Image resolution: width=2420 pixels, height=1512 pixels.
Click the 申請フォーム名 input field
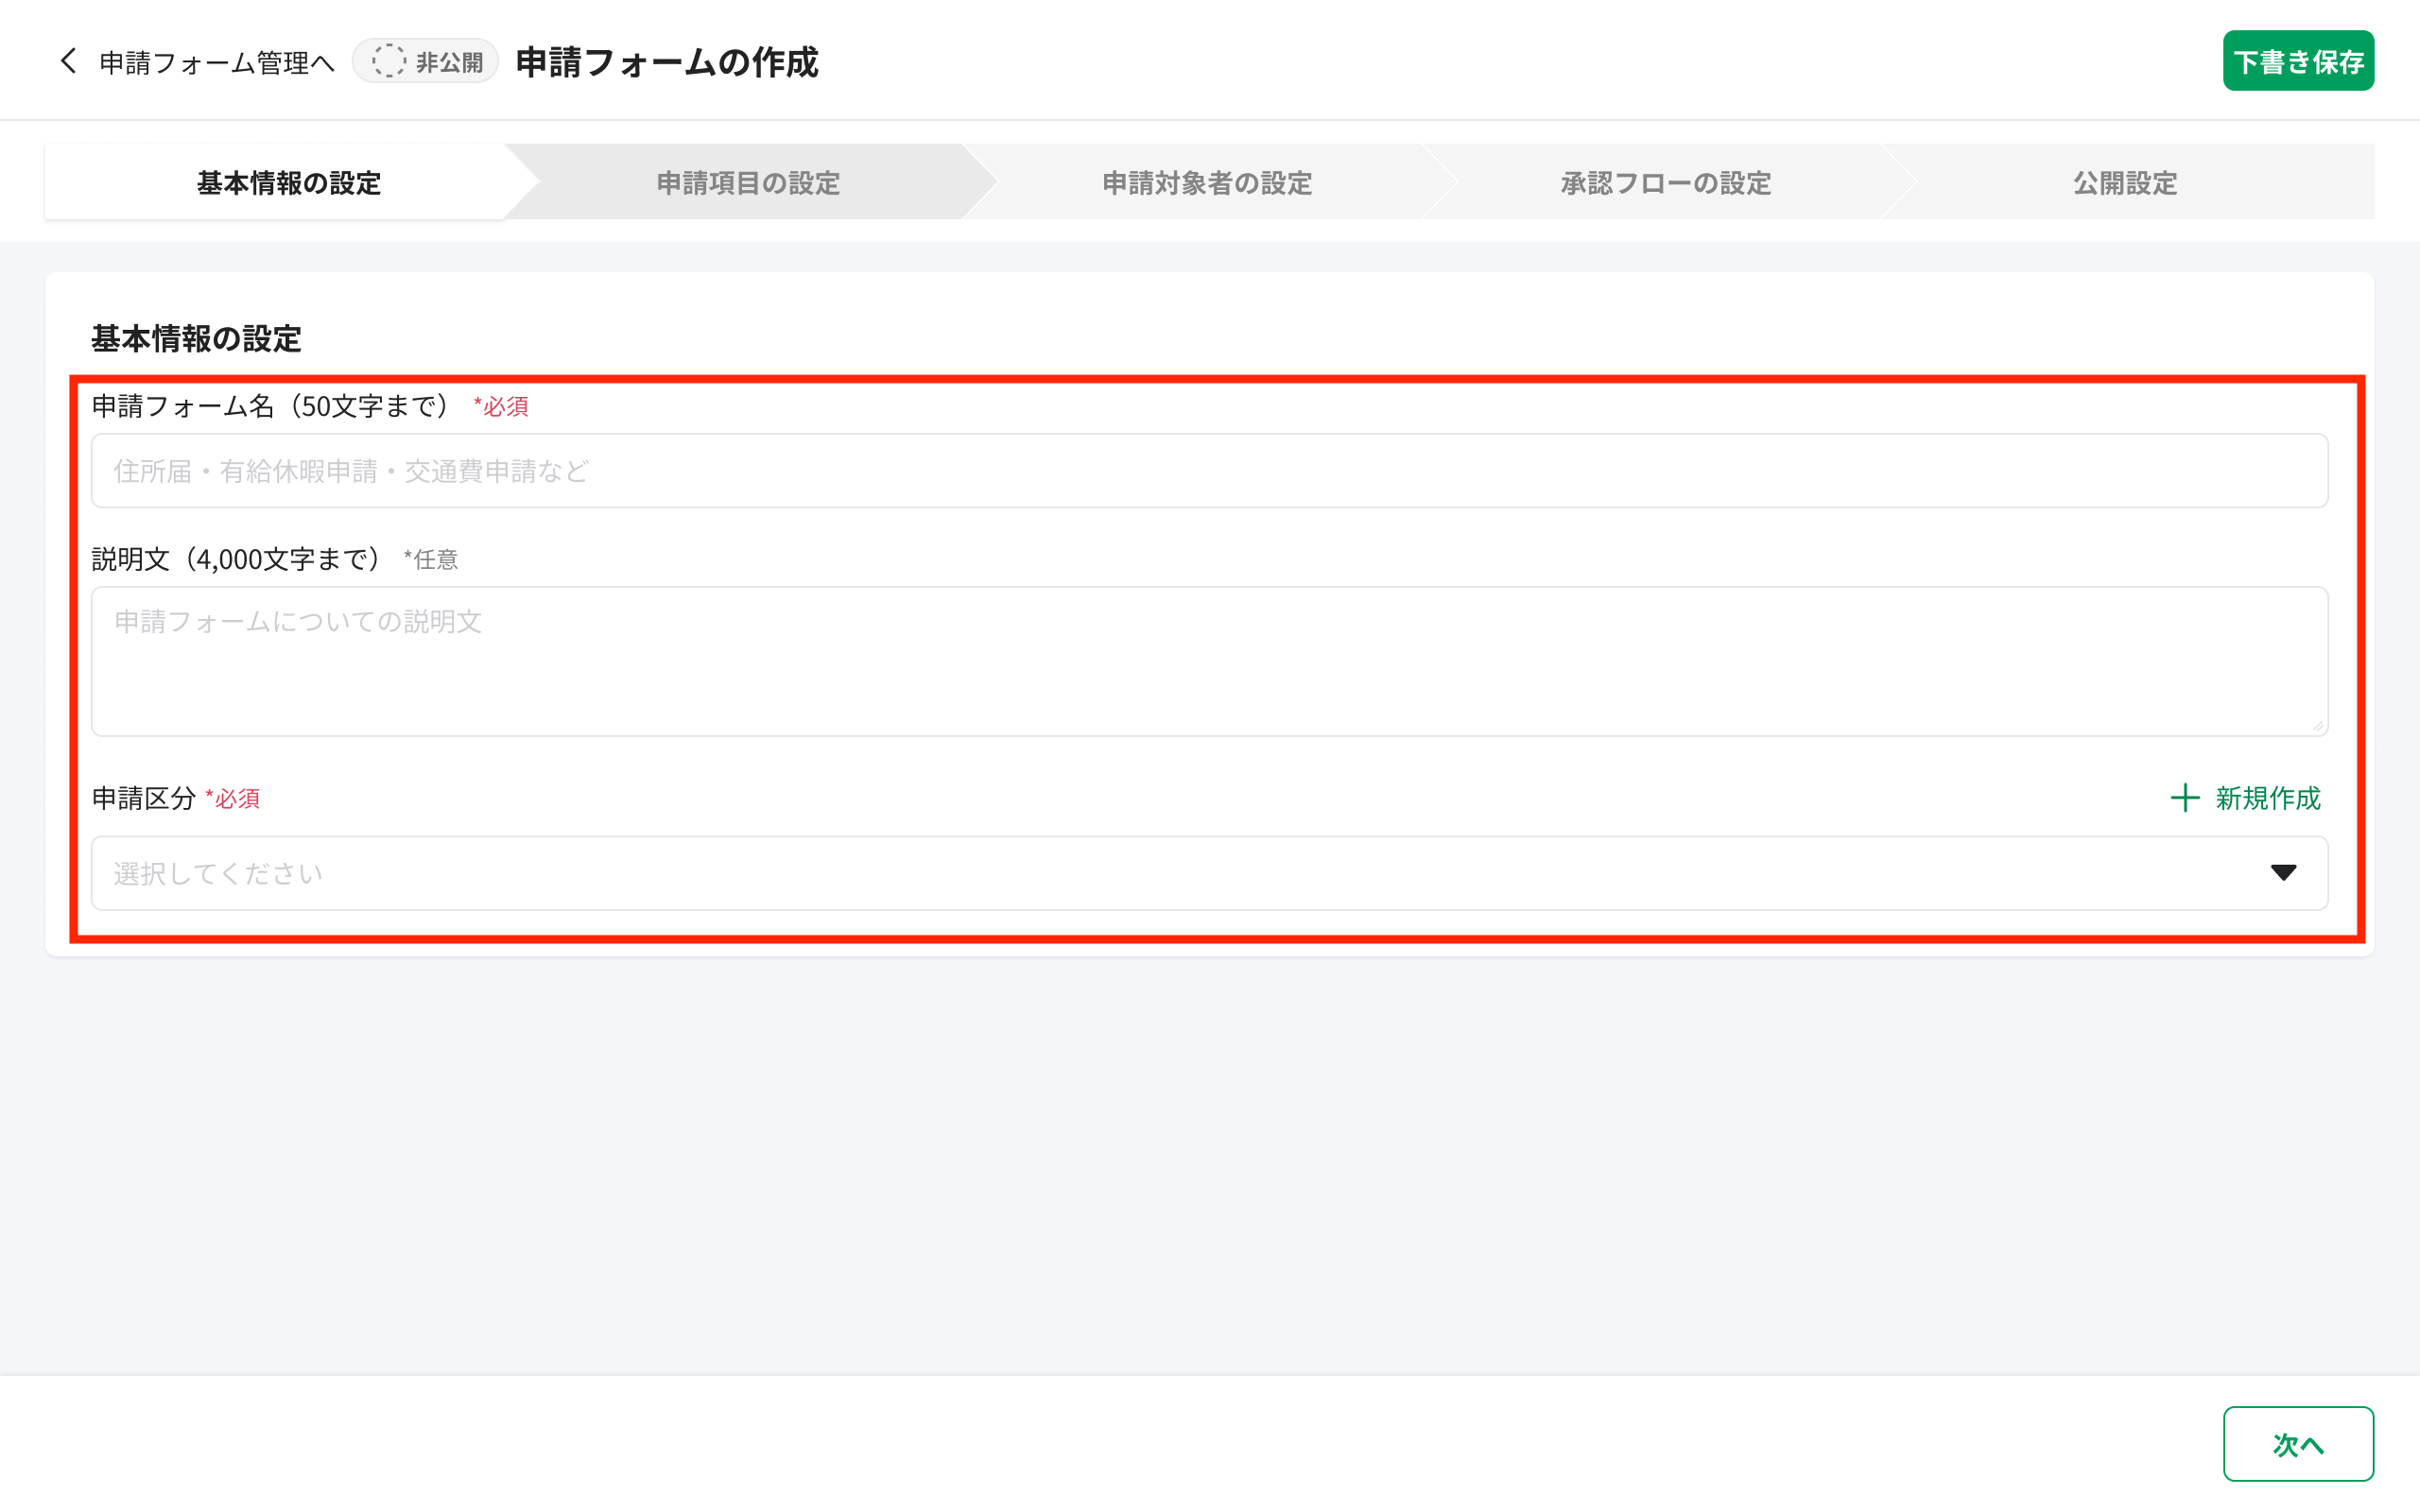tap(1208, 470)
